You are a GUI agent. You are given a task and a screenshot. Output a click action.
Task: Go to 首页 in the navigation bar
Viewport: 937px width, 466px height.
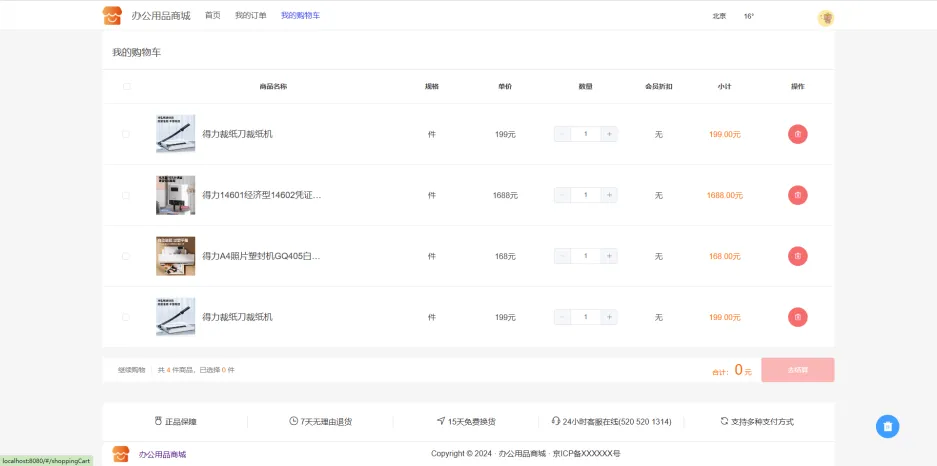(213, 16)
